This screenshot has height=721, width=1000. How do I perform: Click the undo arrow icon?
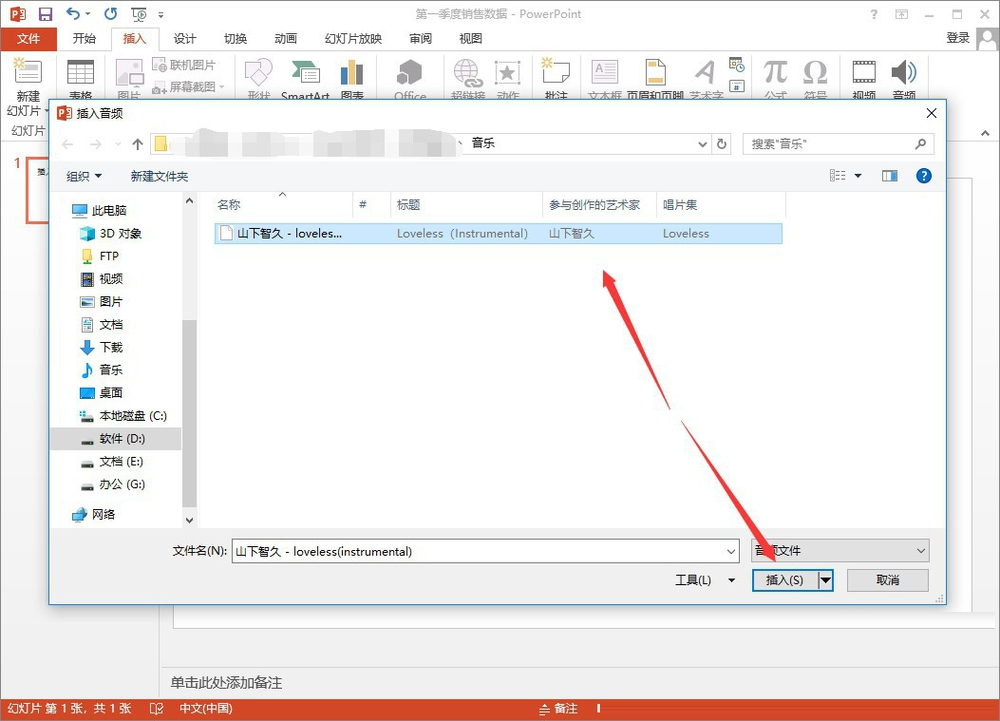tap(73, 13)
